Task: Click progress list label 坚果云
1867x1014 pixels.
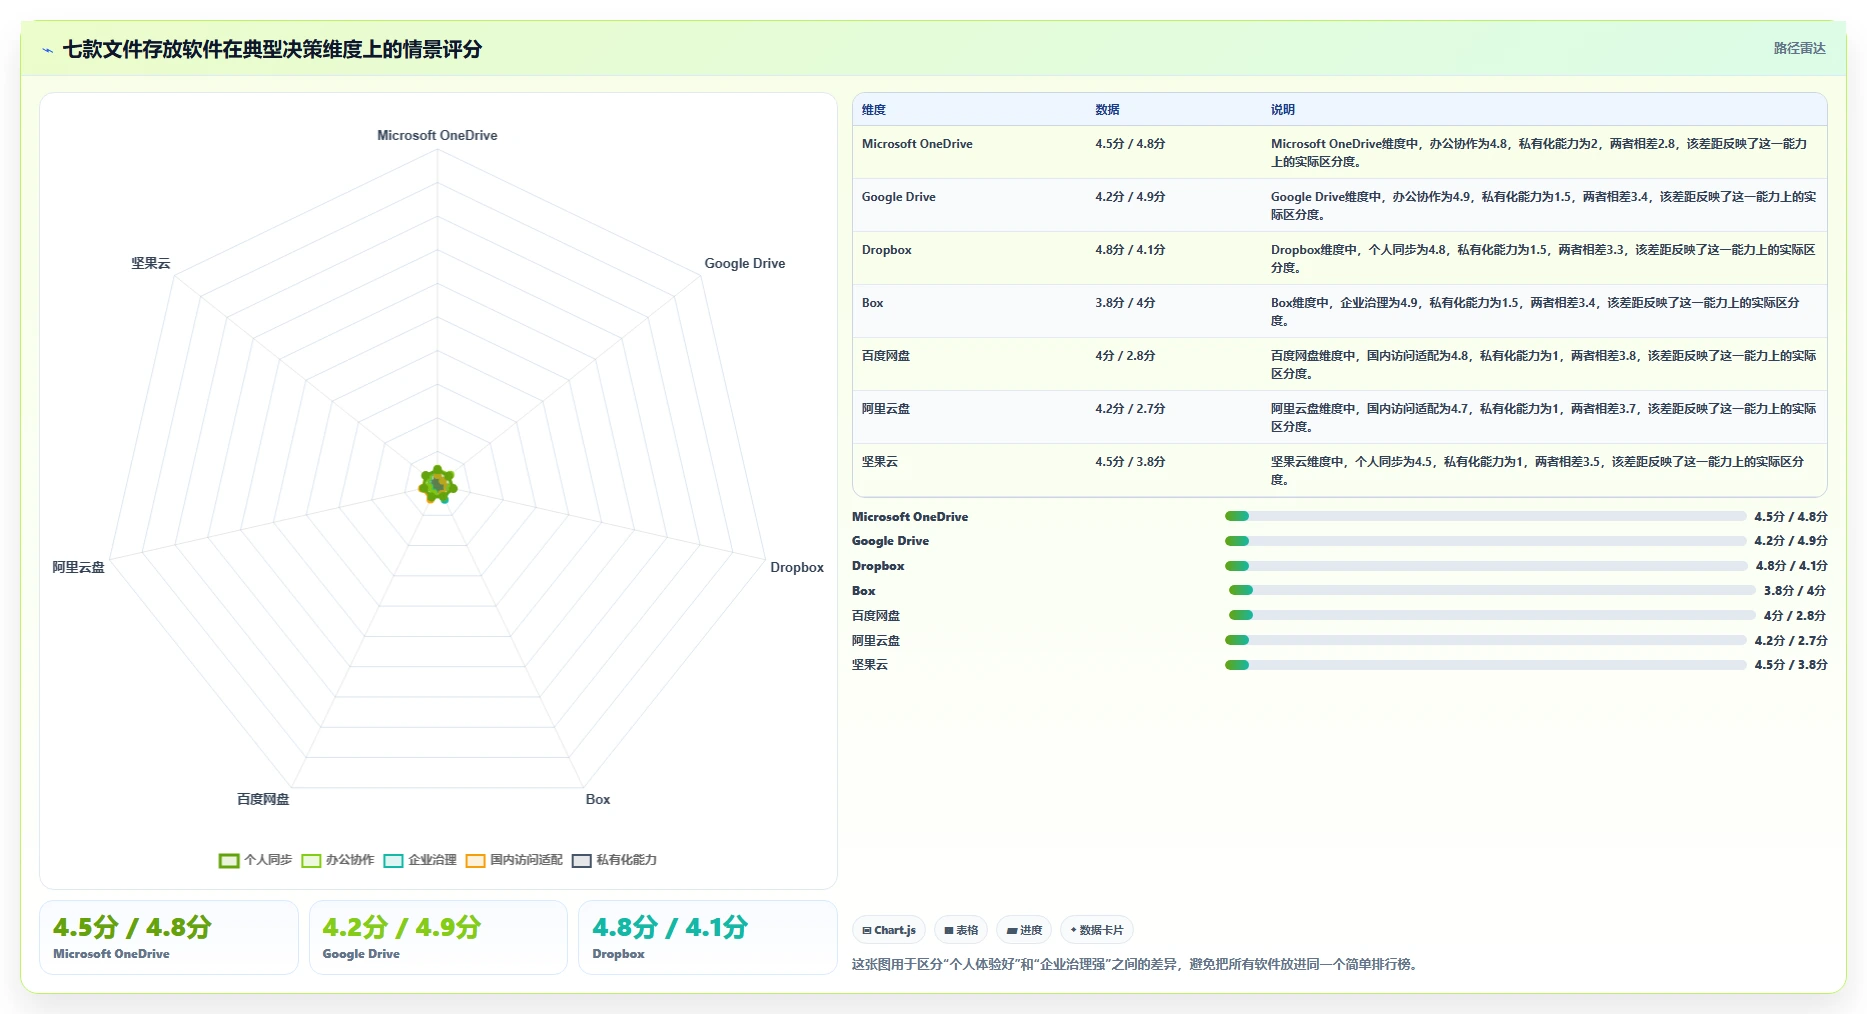Action: (870, 665)
